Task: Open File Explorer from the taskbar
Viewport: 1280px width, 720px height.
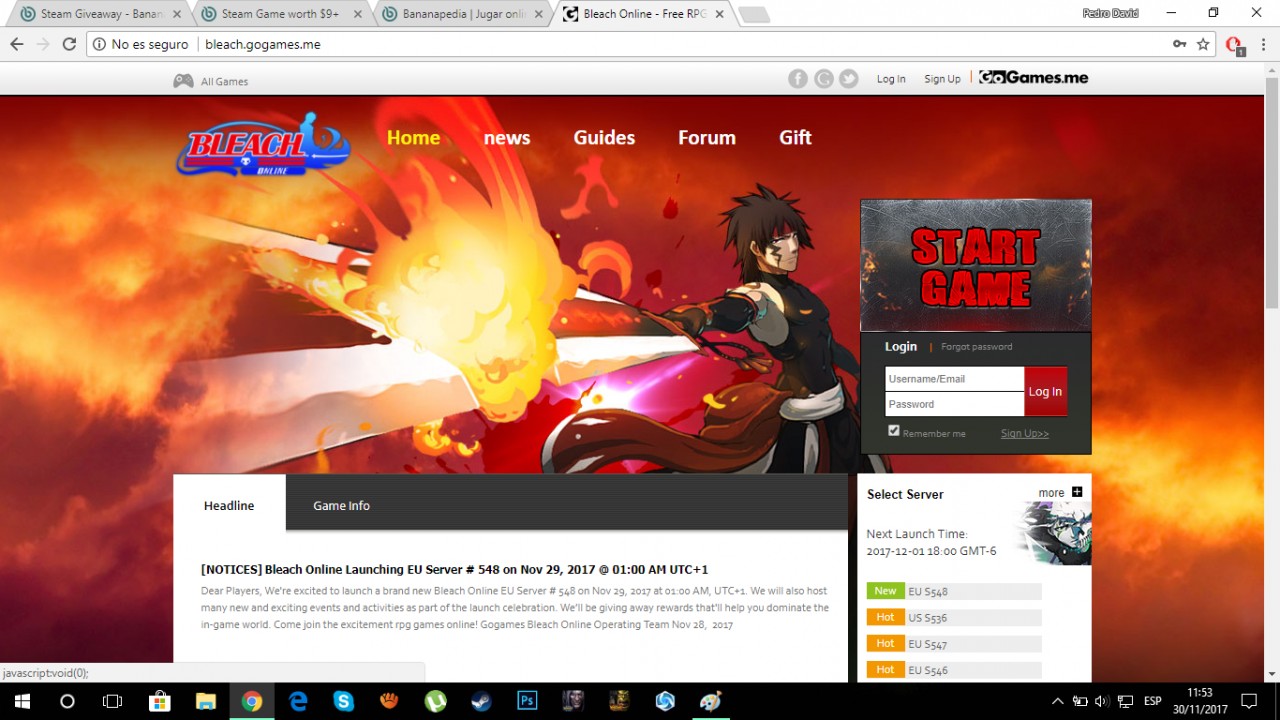Action: (205, 701)
